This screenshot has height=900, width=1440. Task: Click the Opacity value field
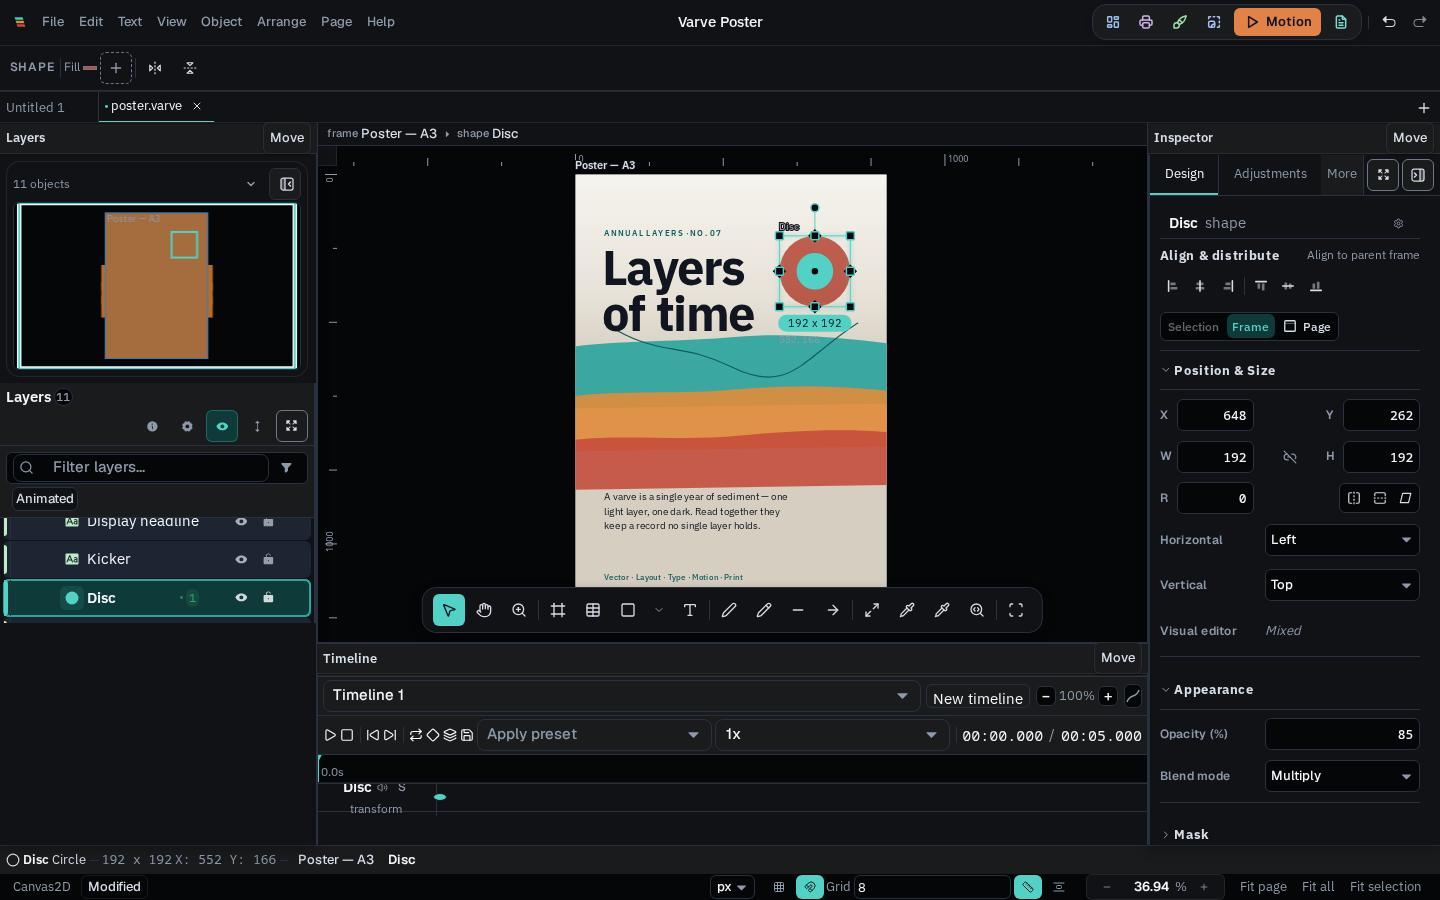(x=1342, y=734)
